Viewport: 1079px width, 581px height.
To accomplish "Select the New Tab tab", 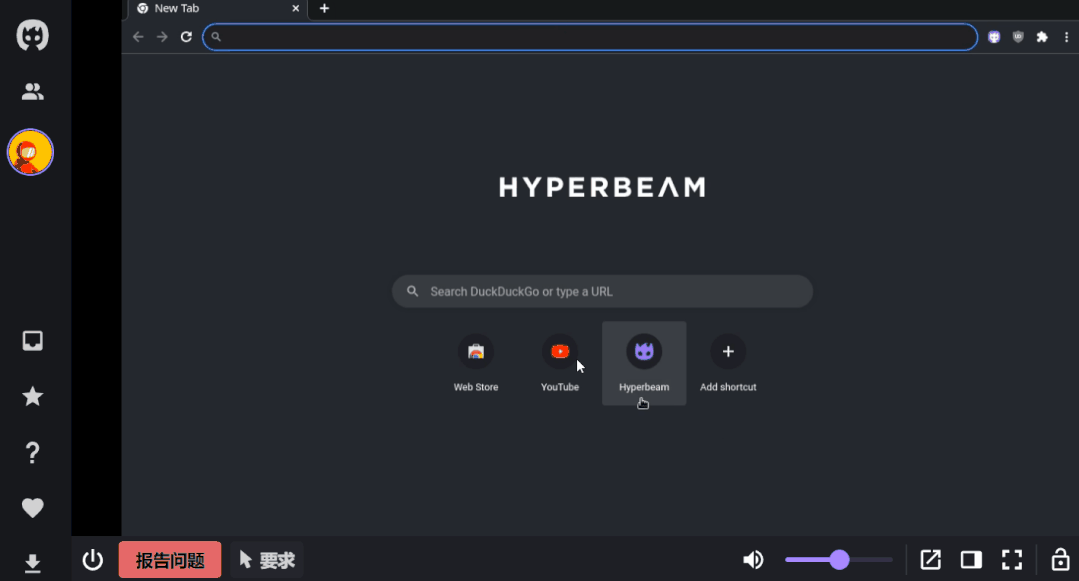I will pyautogui.click(x=217, y=9).
